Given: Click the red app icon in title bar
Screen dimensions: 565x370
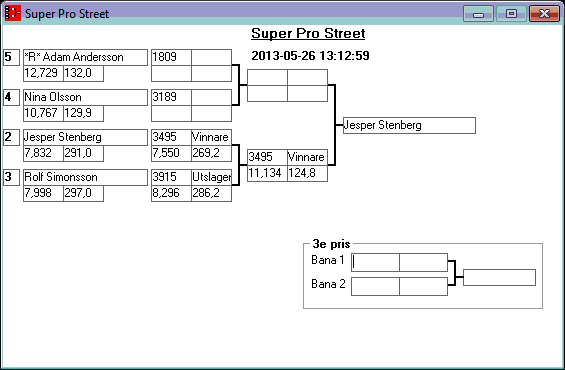Looking at the screenshot, I should (13, 13).
